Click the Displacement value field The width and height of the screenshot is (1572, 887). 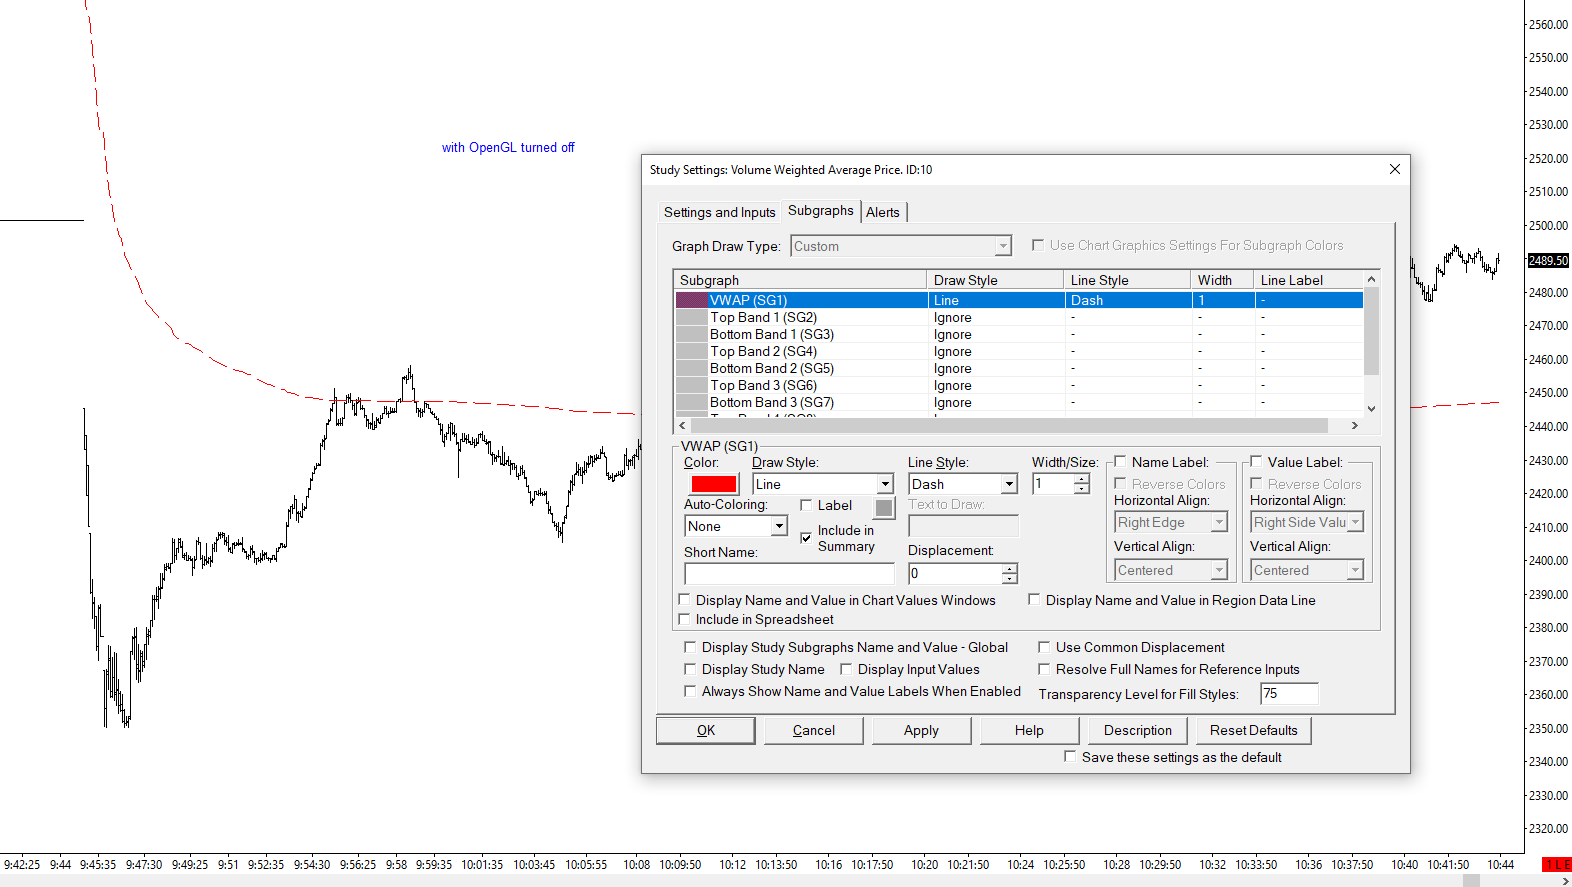955,573
